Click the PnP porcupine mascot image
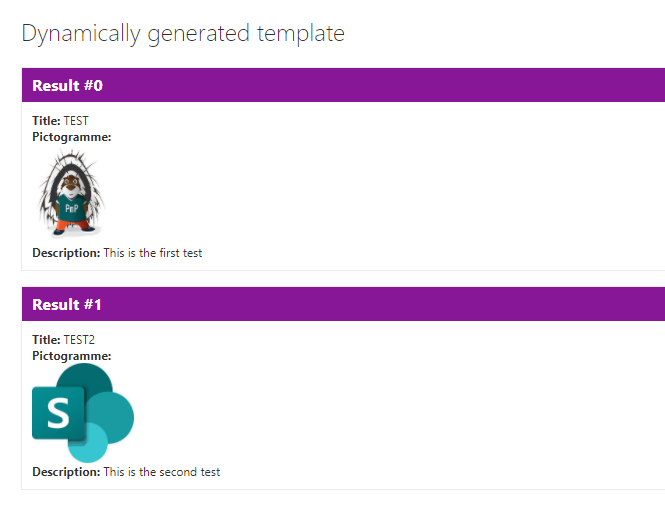The image size is (665, 516). pos(71,193)
